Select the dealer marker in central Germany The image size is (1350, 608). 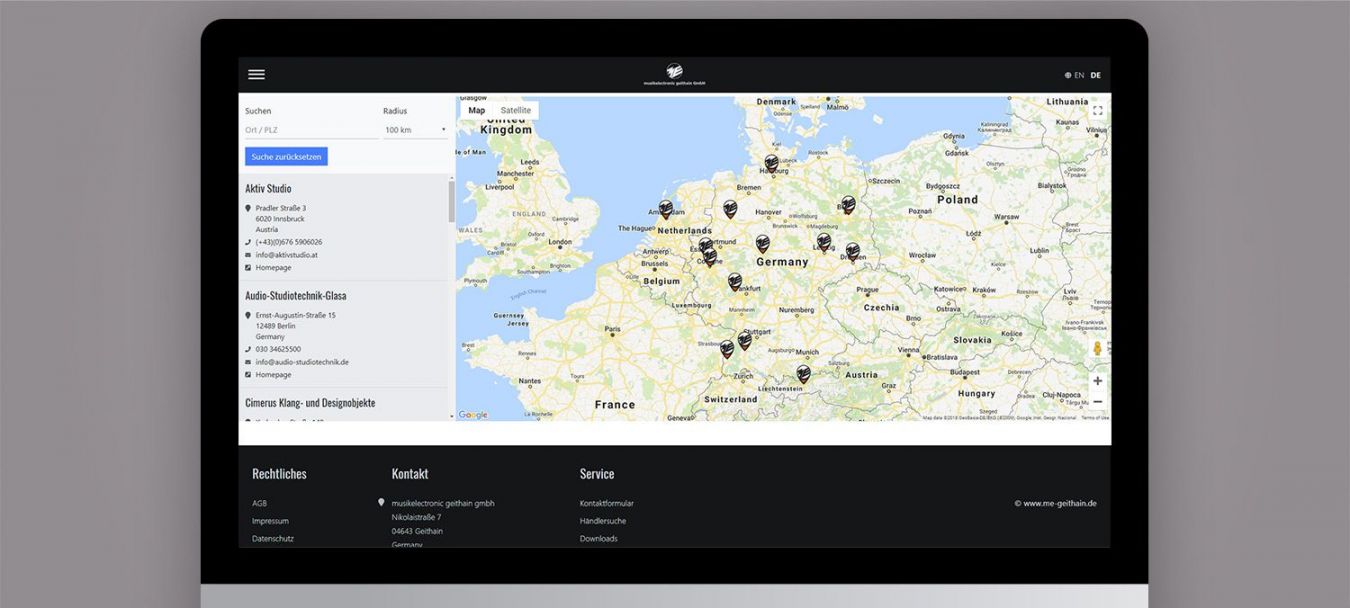tap(762, 243)
